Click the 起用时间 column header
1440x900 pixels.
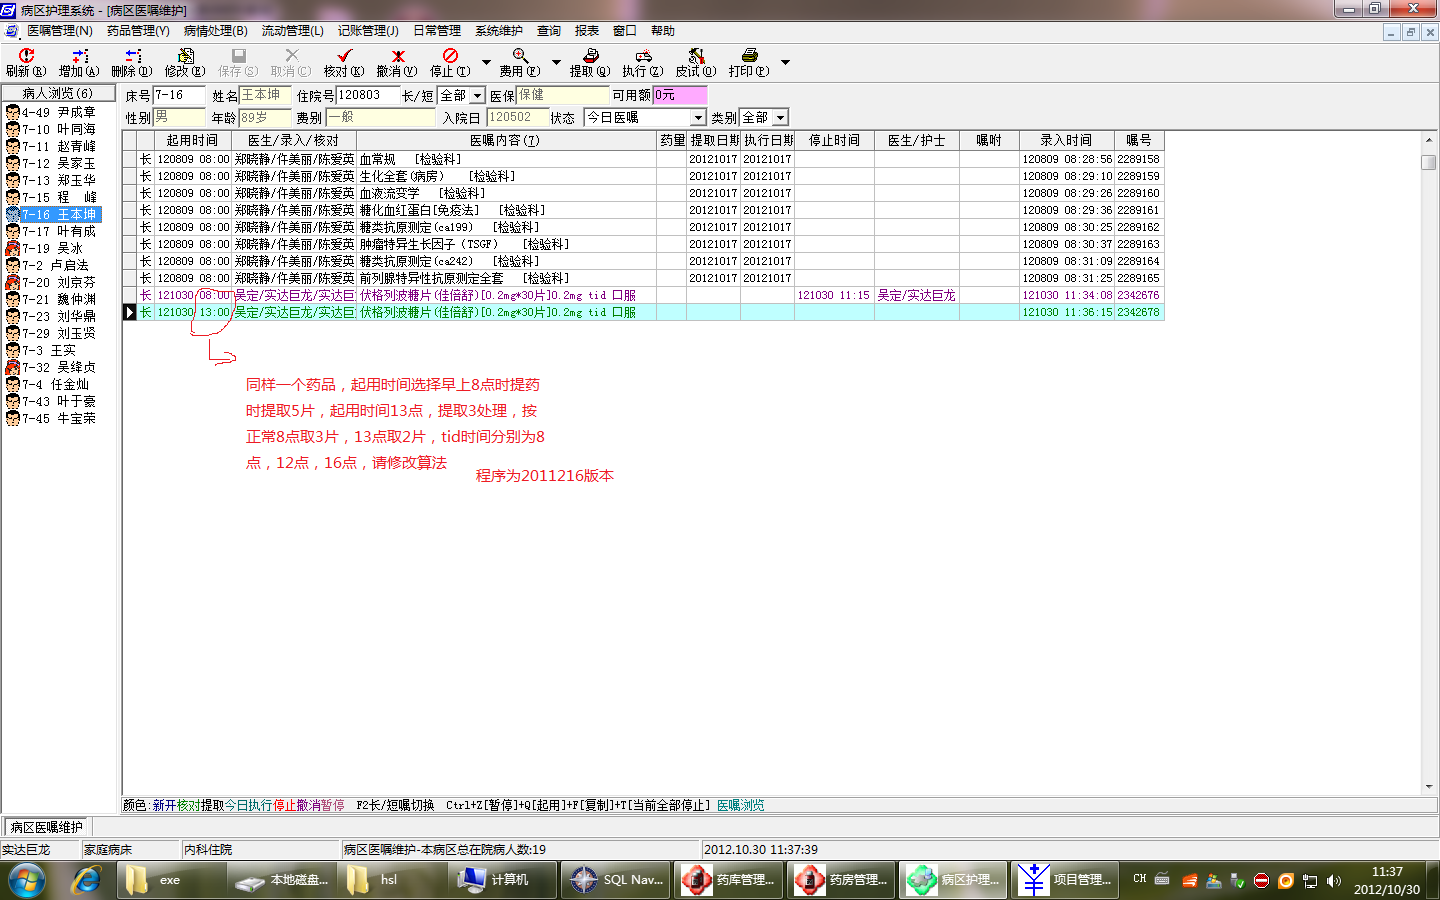192,141
